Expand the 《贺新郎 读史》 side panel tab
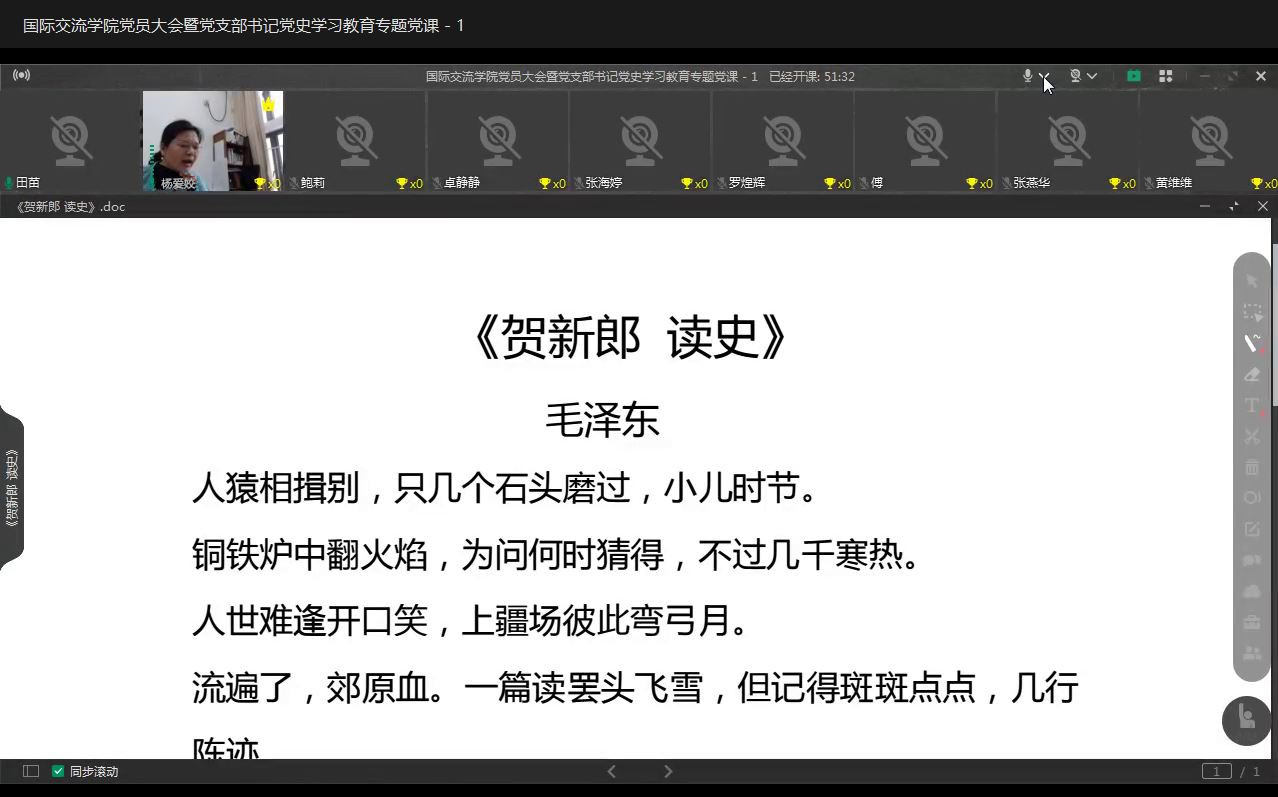The height and width of the screenshot is (797, 1278). (12, 488)
